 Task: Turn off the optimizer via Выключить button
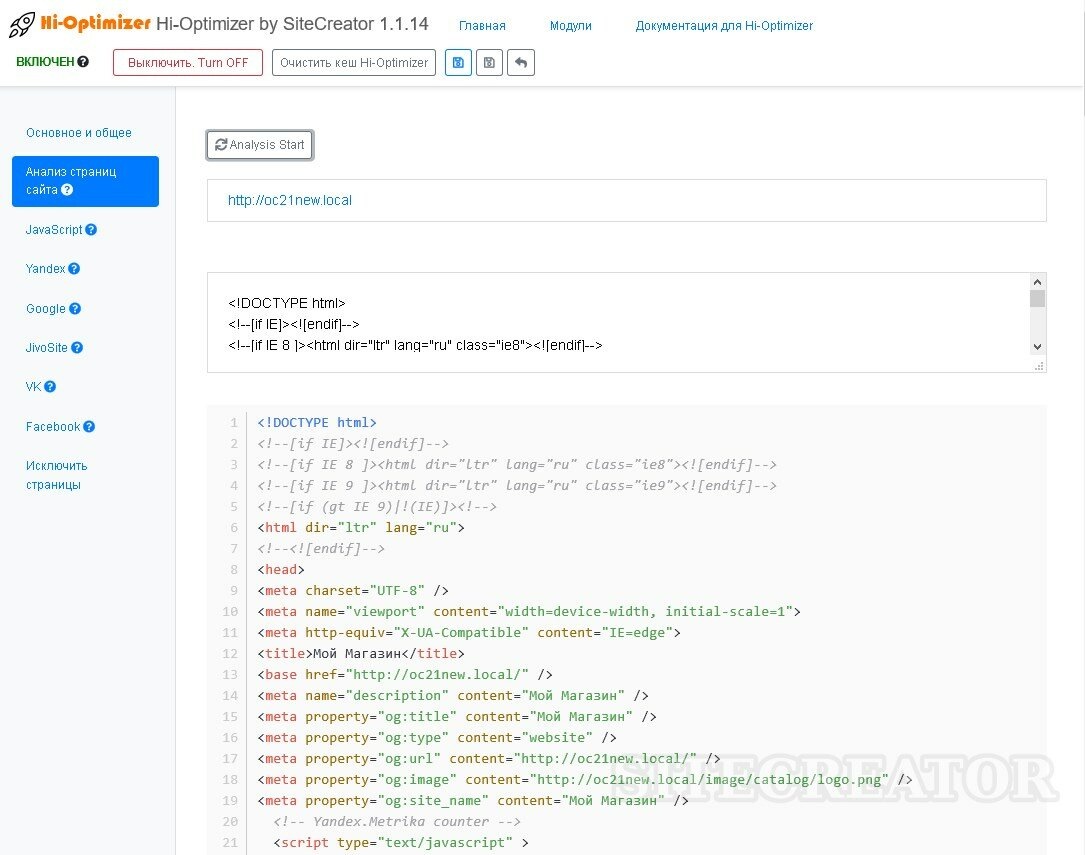click(188, 62)
